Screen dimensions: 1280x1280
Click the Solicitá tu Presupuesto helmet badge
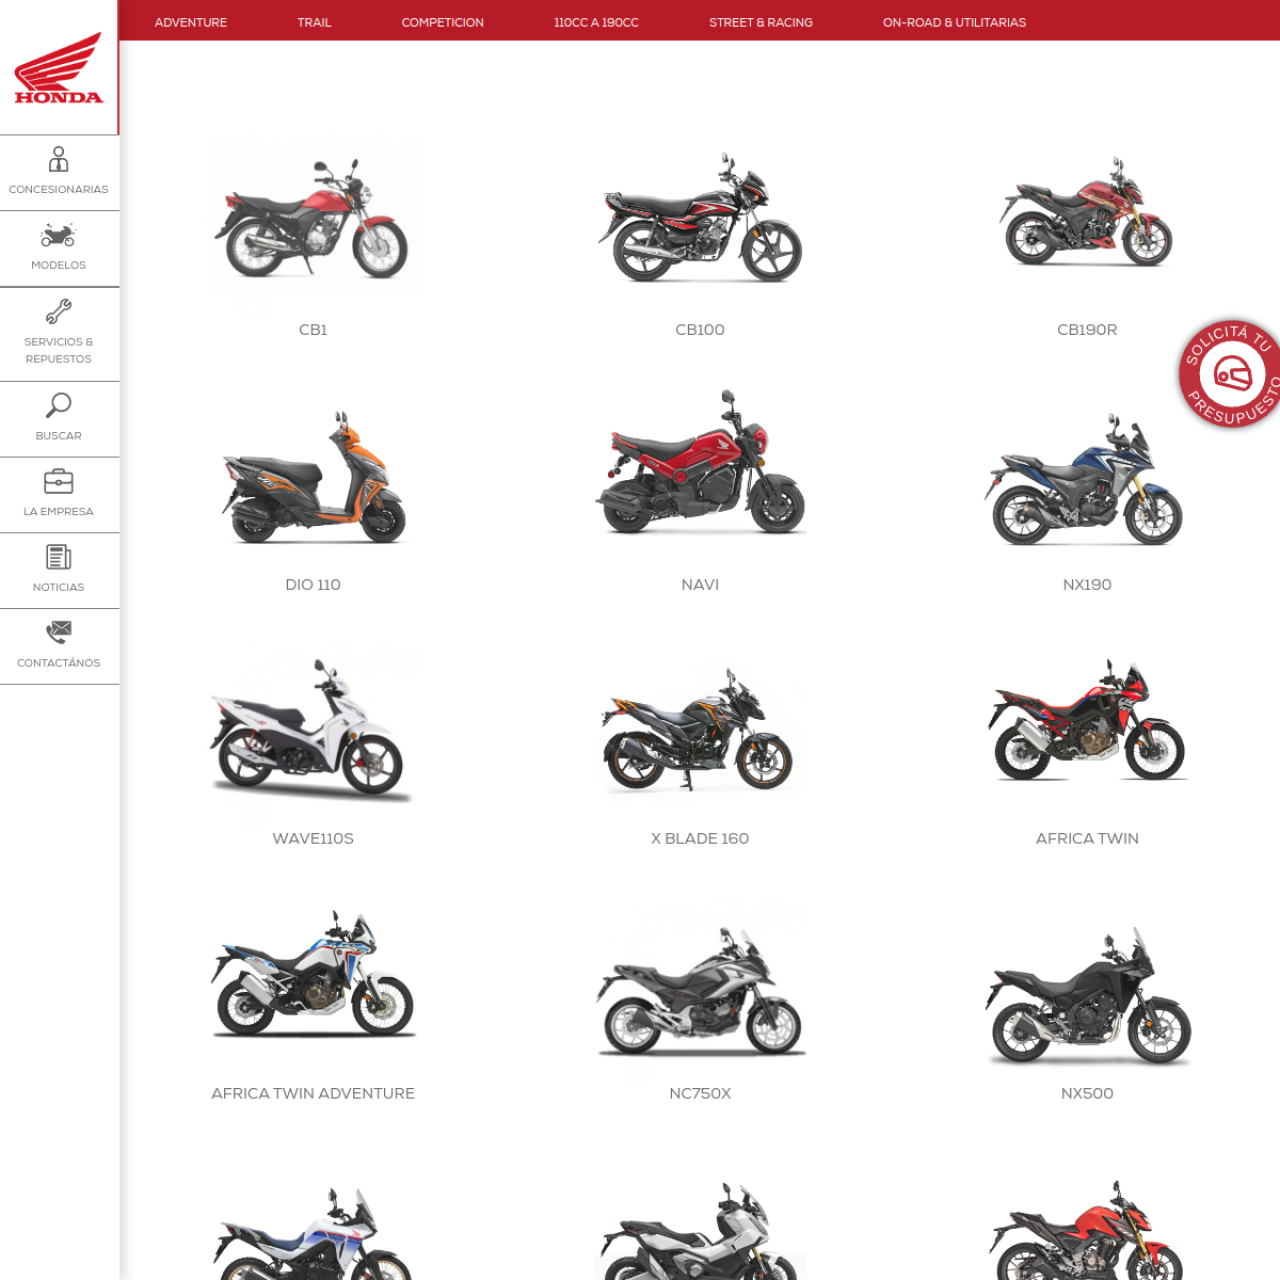[1230, 374]
